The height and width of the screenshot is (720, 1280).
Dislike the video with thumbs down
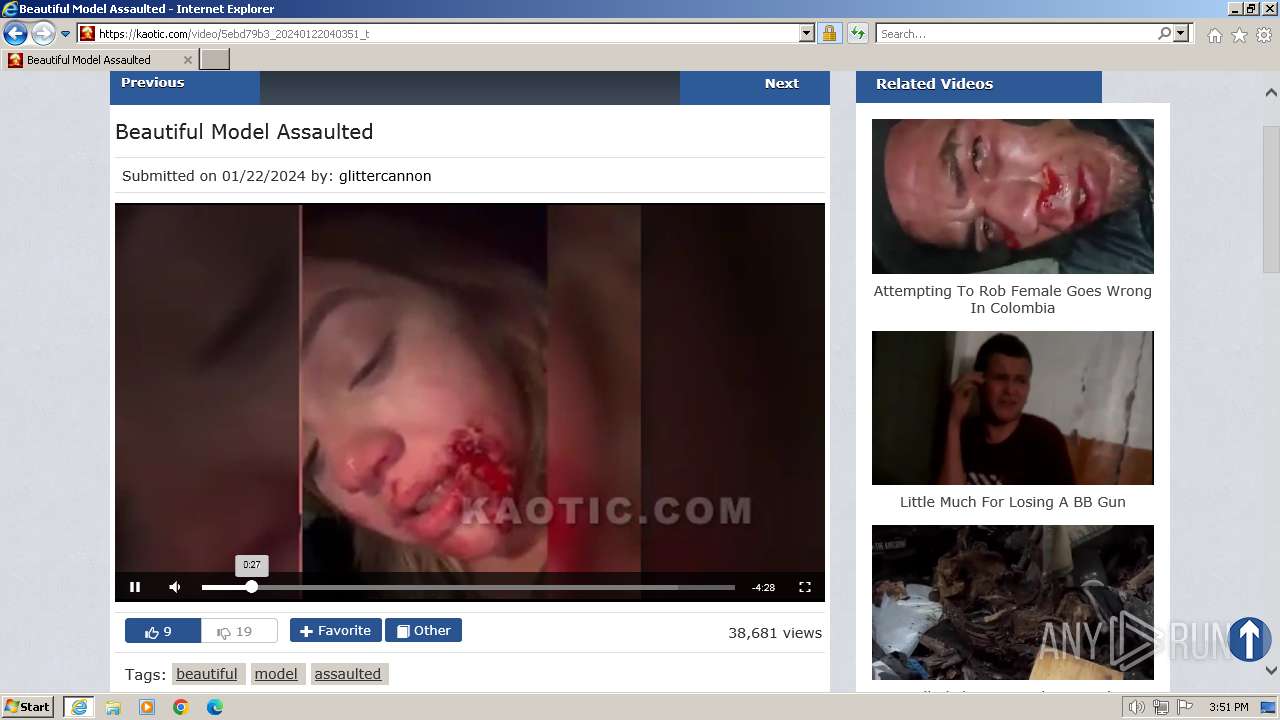pyautogui.click(x=239, y=631)
